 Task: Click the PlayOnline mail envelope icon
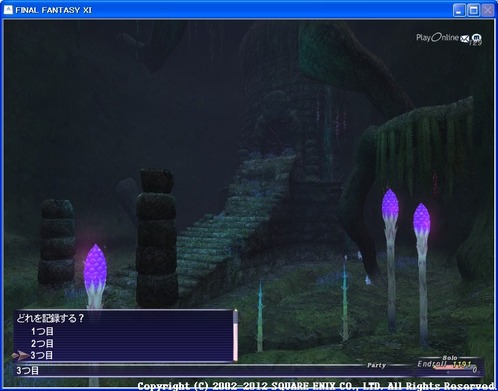(465, 39)
